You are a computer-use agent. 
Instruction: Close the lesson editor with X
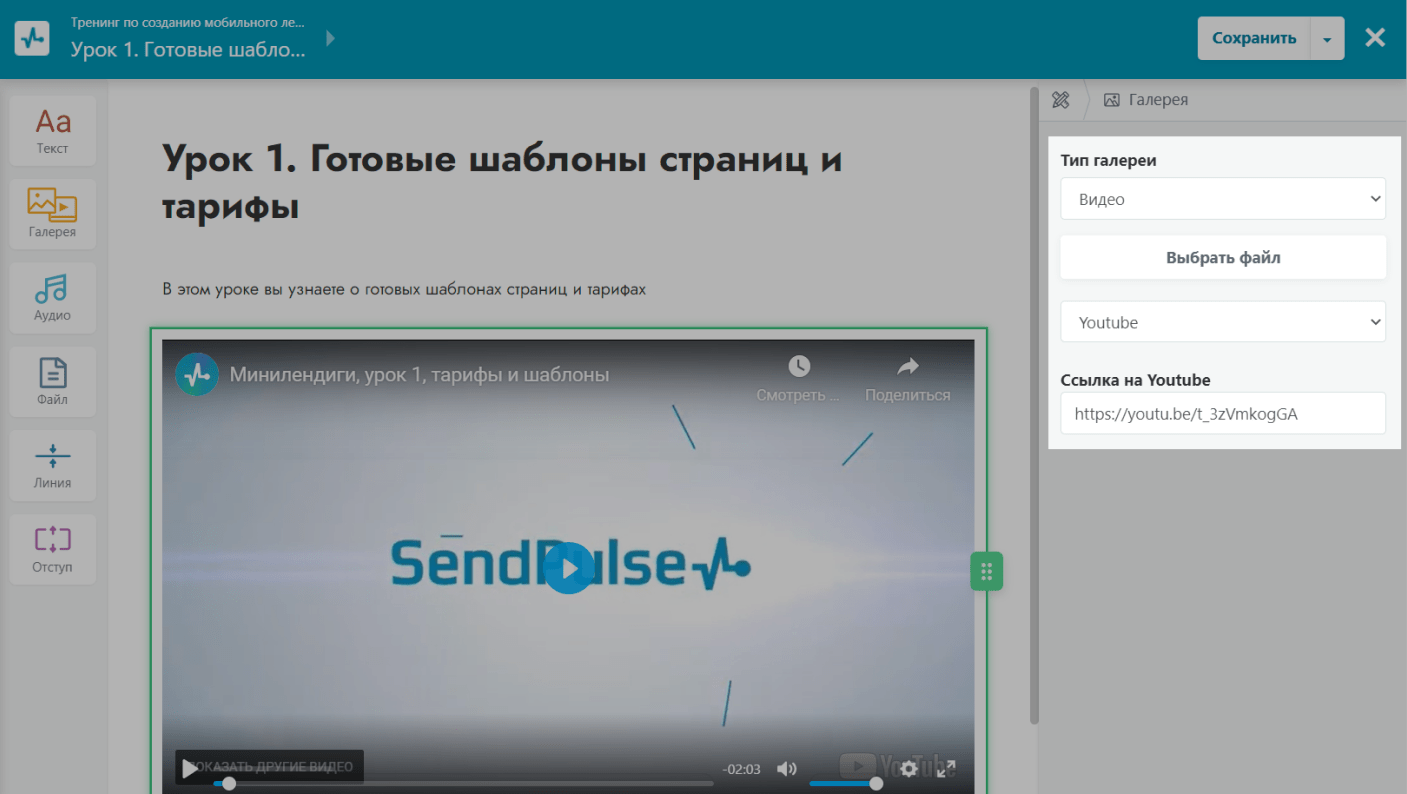point(1375,38)
